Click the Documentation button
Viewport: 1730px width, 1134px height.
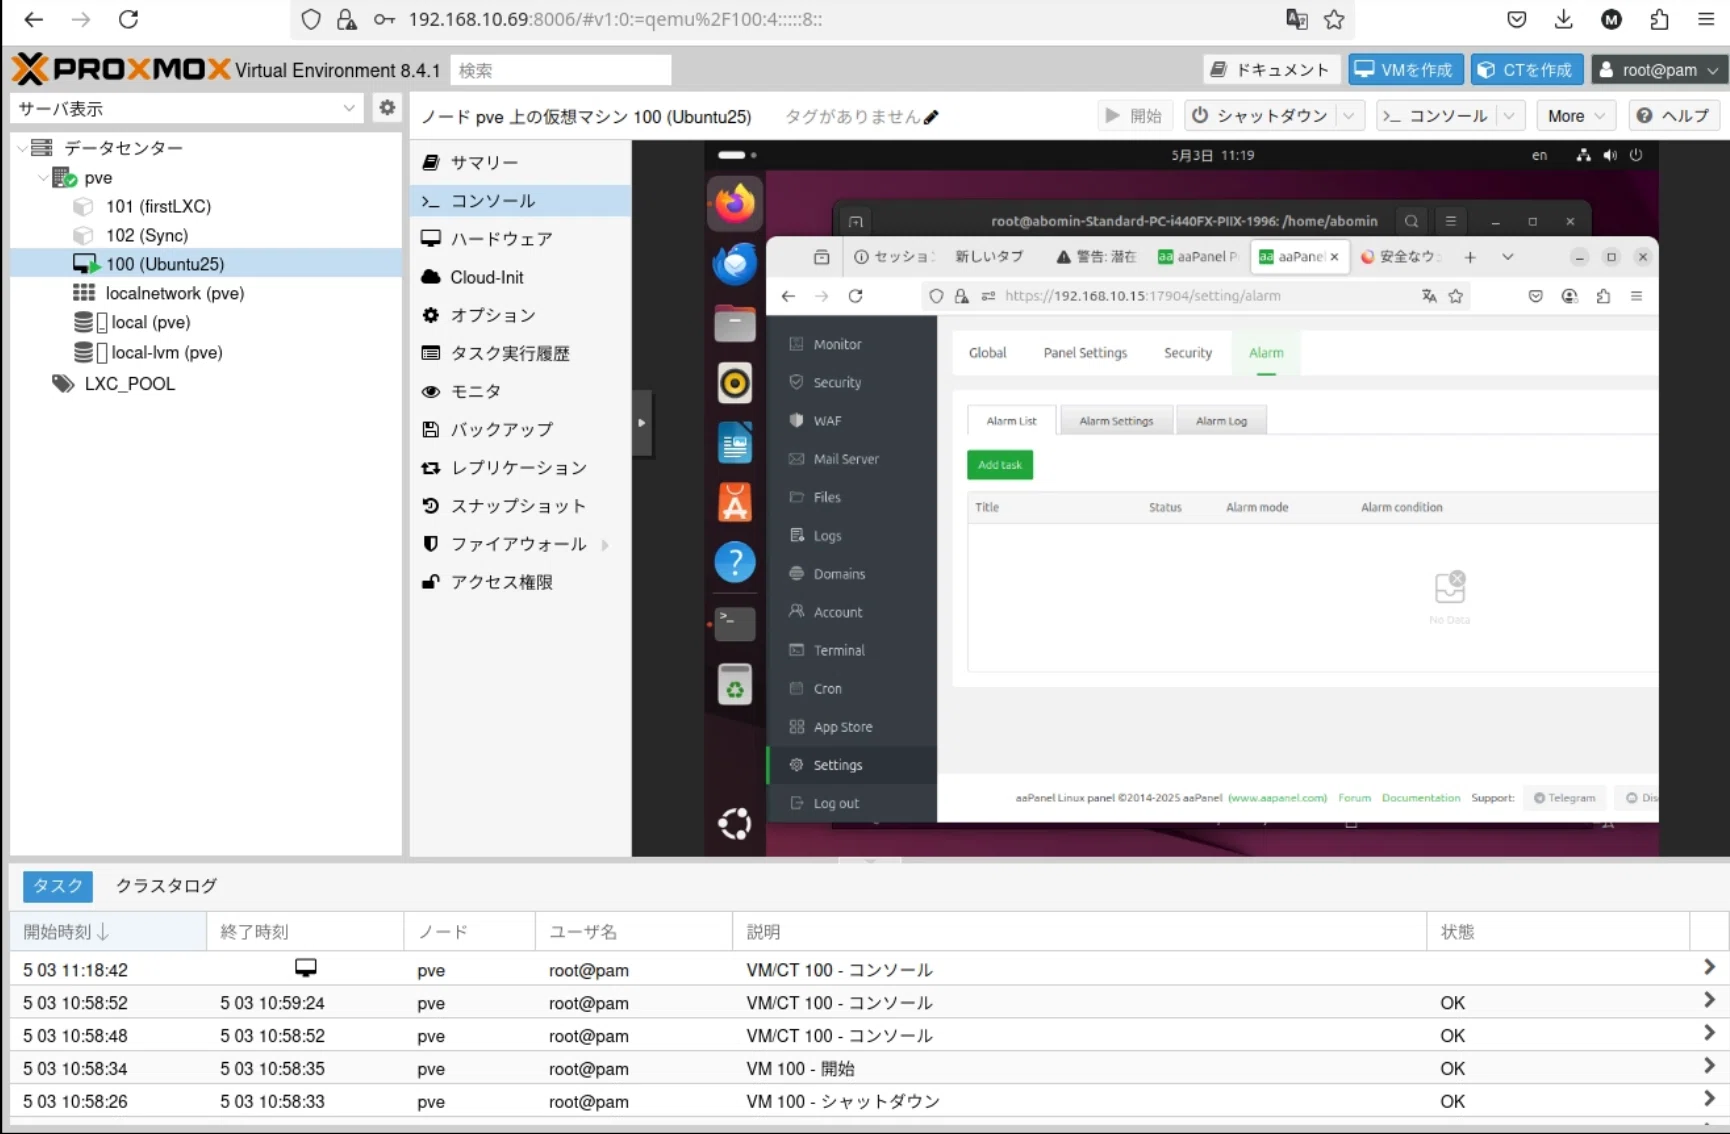pyautogui.click(x=1270, y=70)
